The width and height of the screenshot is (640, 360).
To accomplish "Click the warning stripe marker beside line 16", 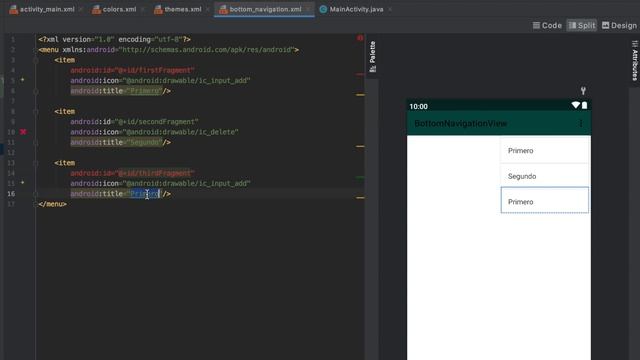I will [360, 198].
